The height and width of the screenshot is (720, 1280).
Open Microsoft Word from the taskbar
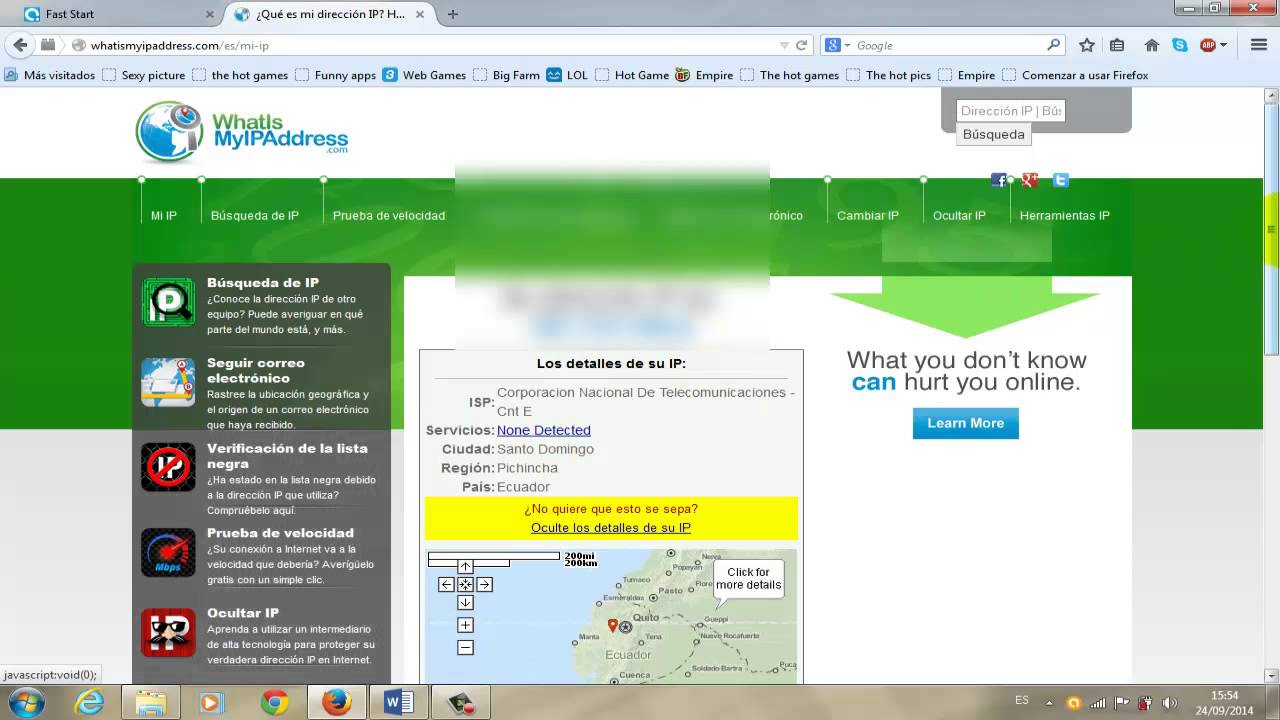(398, 703)
